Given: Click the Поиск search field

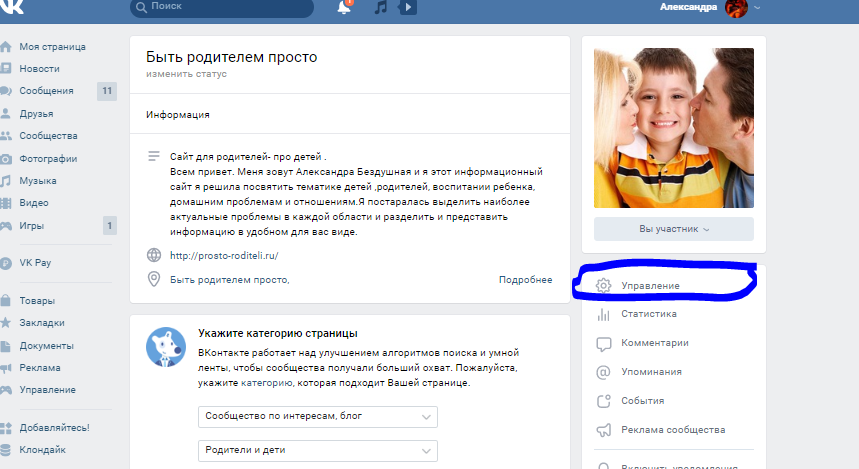Looking at the screenshot, I should point(222,7).
